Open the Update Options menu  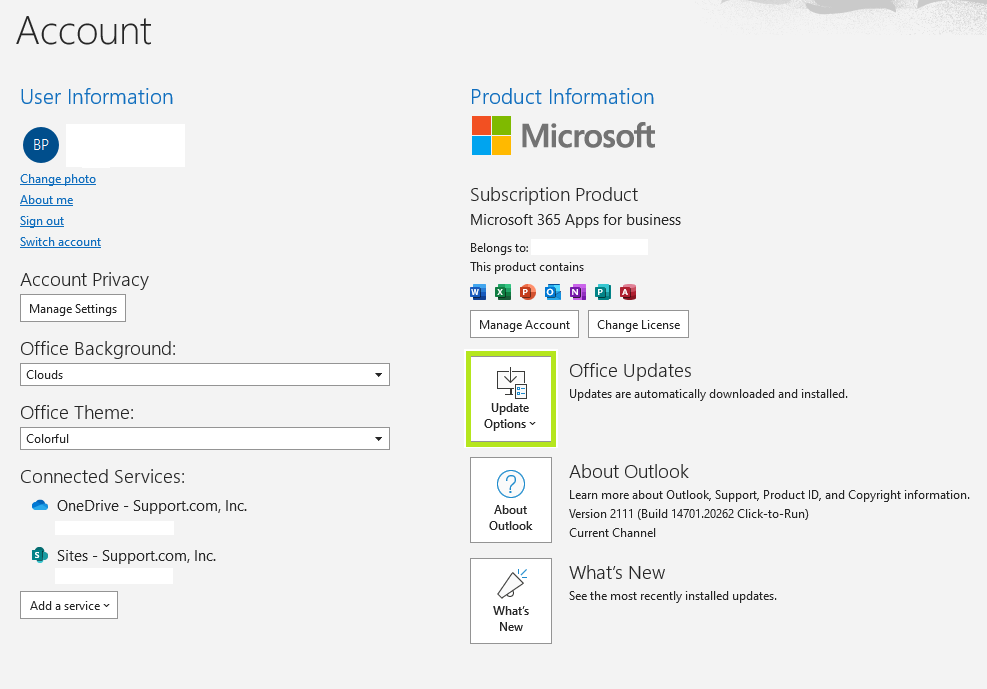(x=510, y=399)
